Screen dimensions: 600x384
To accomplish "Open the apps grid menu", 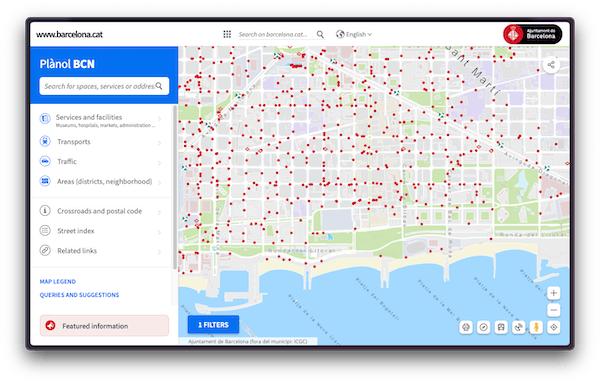I will click(227, 34).
